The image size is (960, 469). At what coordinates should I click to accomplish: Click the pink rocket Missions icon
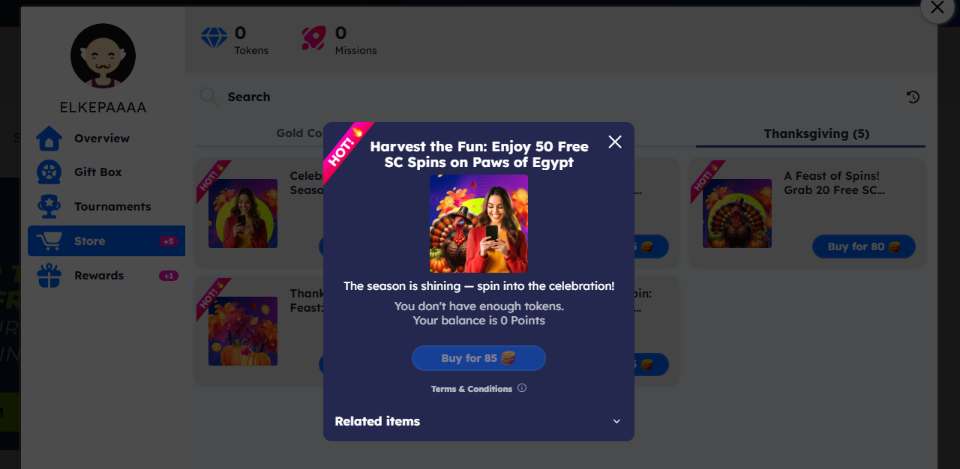314,38
